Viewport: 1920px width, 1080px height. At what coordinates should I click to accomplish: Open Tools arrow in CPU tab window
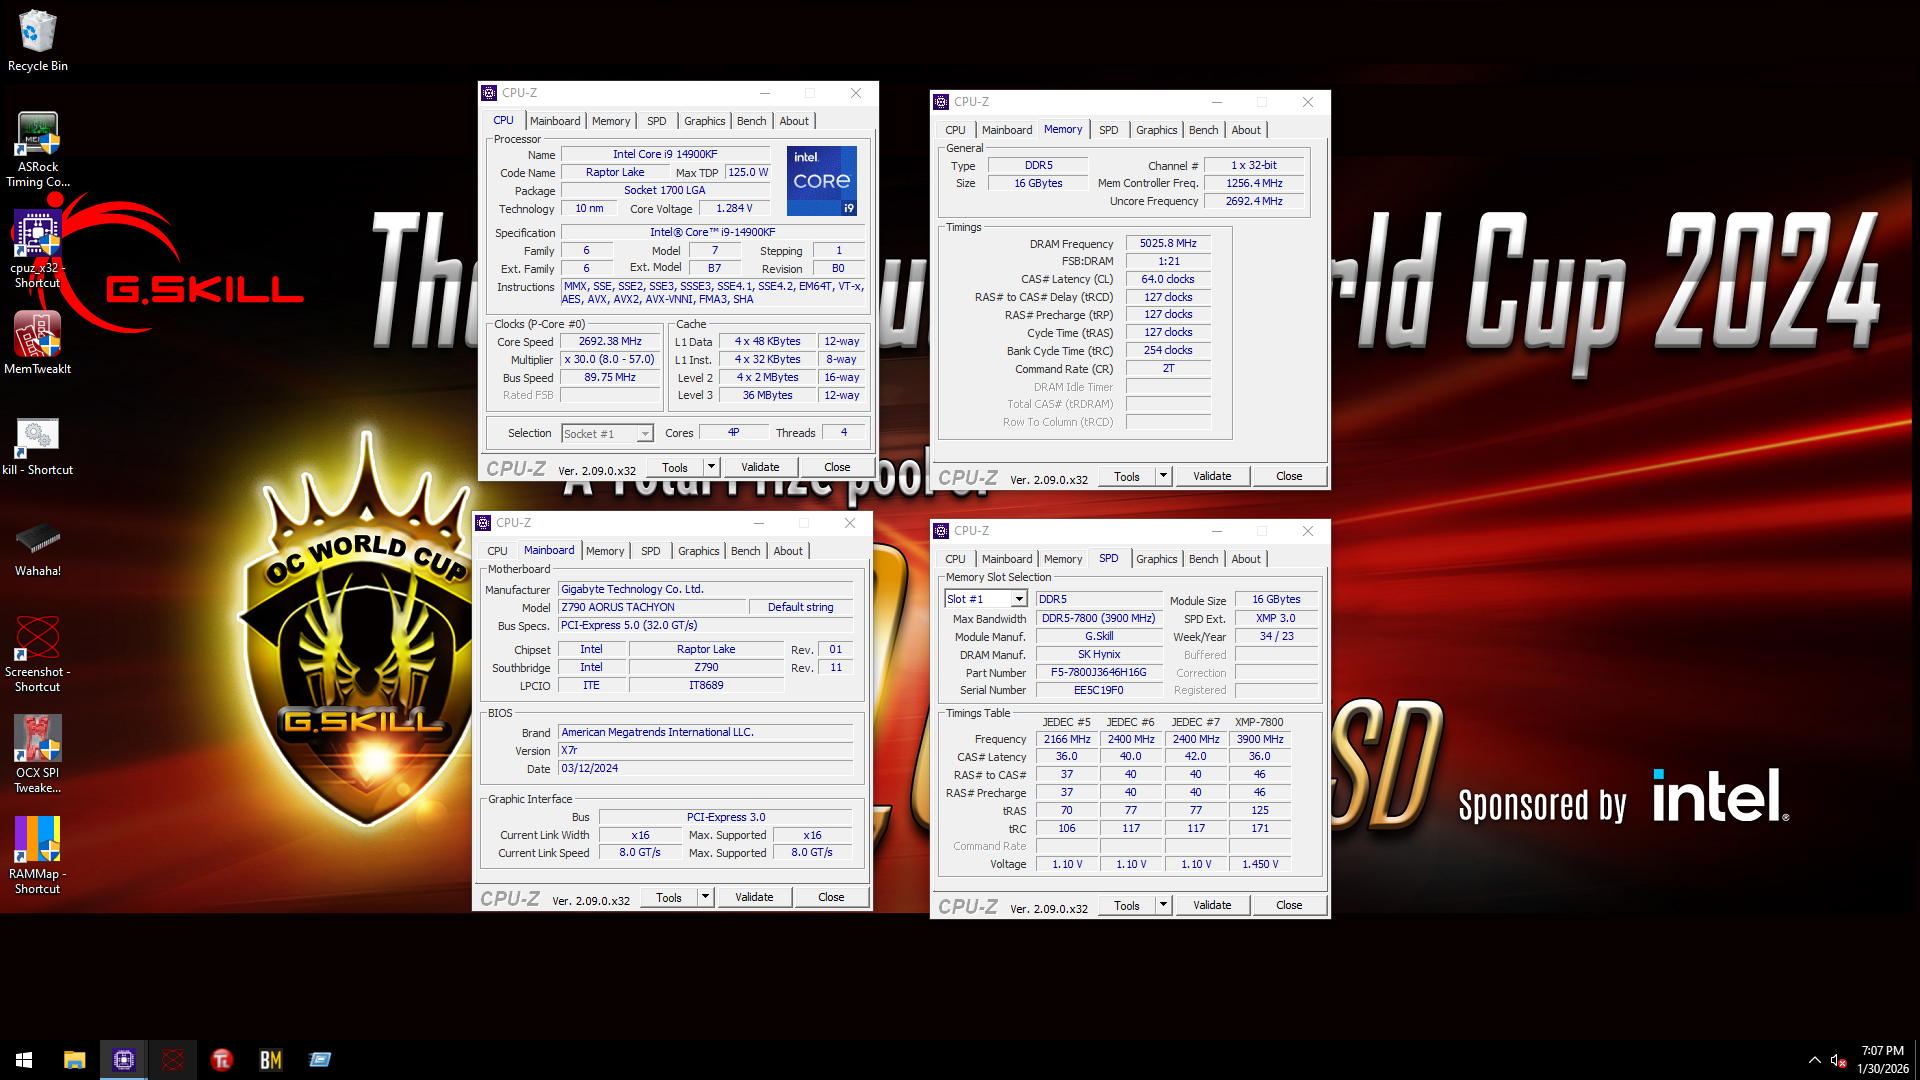711,467
